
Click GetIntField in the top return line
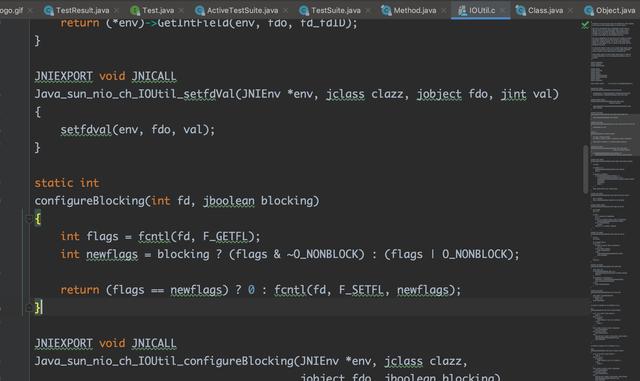193,23
